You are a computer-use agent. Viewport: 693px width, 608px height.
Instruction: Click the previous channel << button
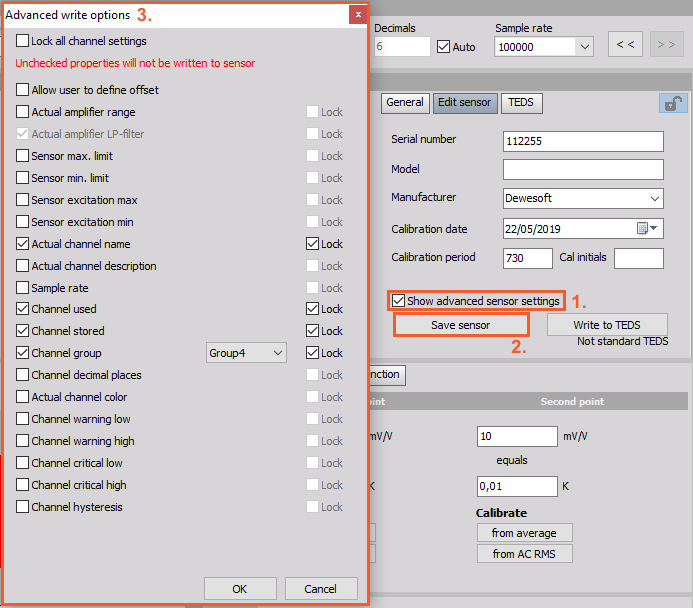[625, 44]
